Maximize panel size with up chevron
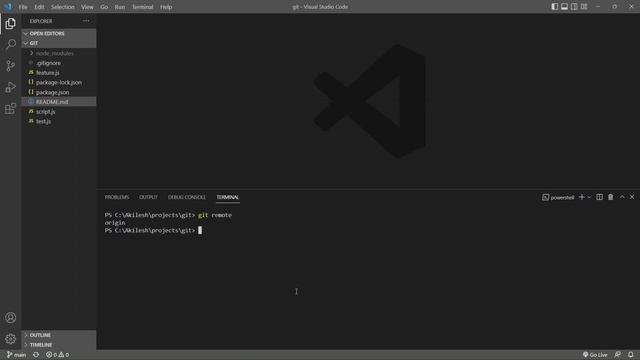 [622, 197]
